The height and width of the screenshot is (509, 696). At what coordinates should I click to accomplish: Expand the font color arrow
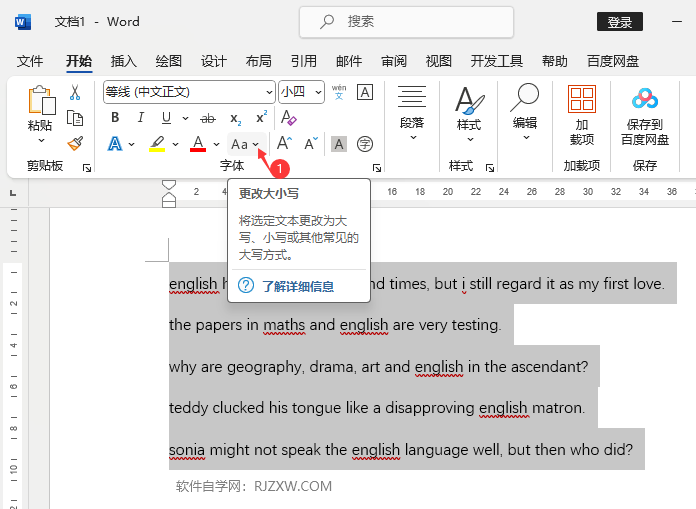point(216,144)
